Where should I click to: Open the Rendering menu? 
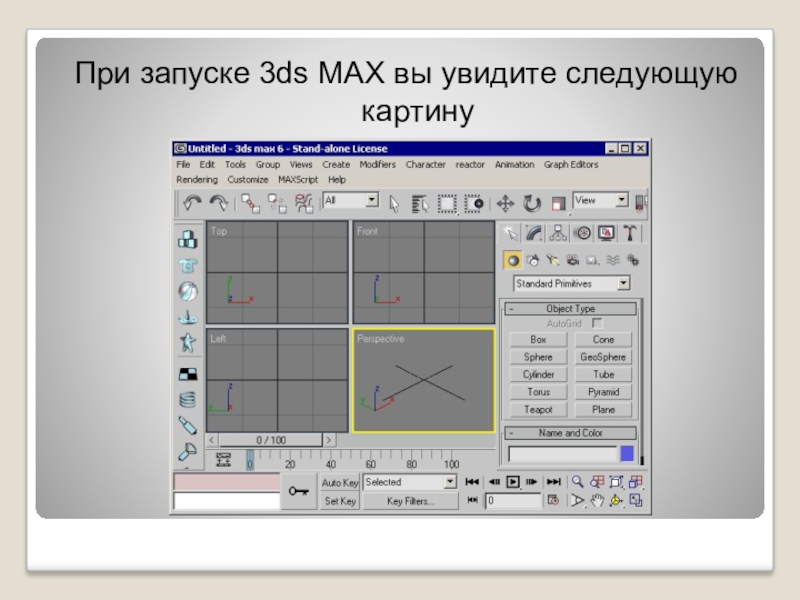(x=196, y=180)
